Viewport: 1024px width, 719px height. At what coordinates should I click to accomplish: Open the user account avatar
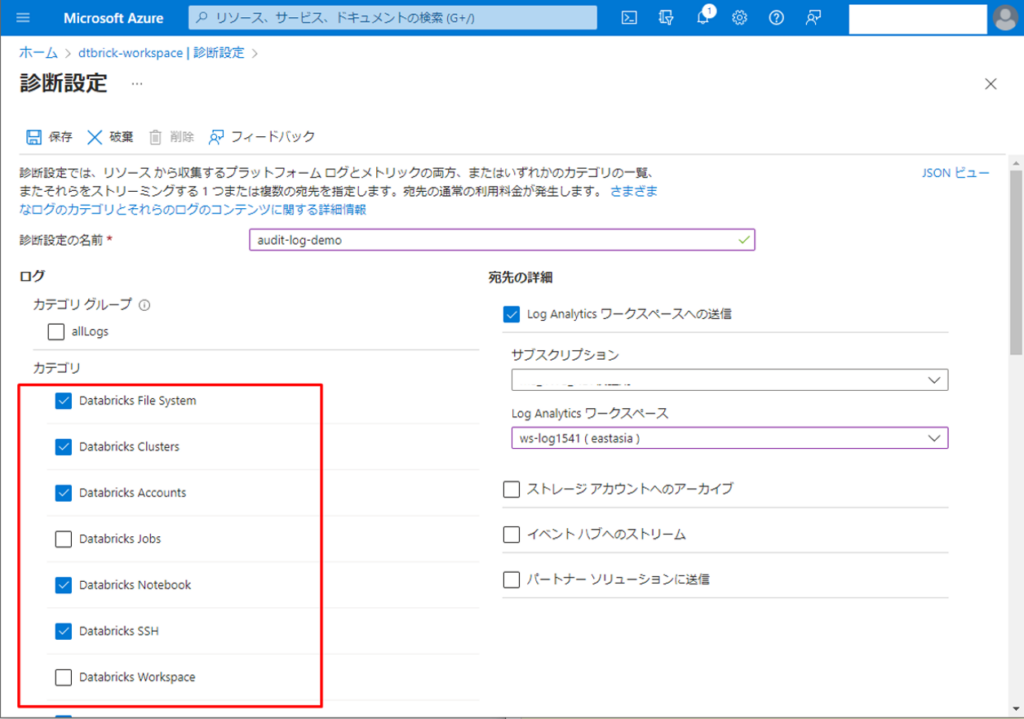click(x=1005, y=18)
